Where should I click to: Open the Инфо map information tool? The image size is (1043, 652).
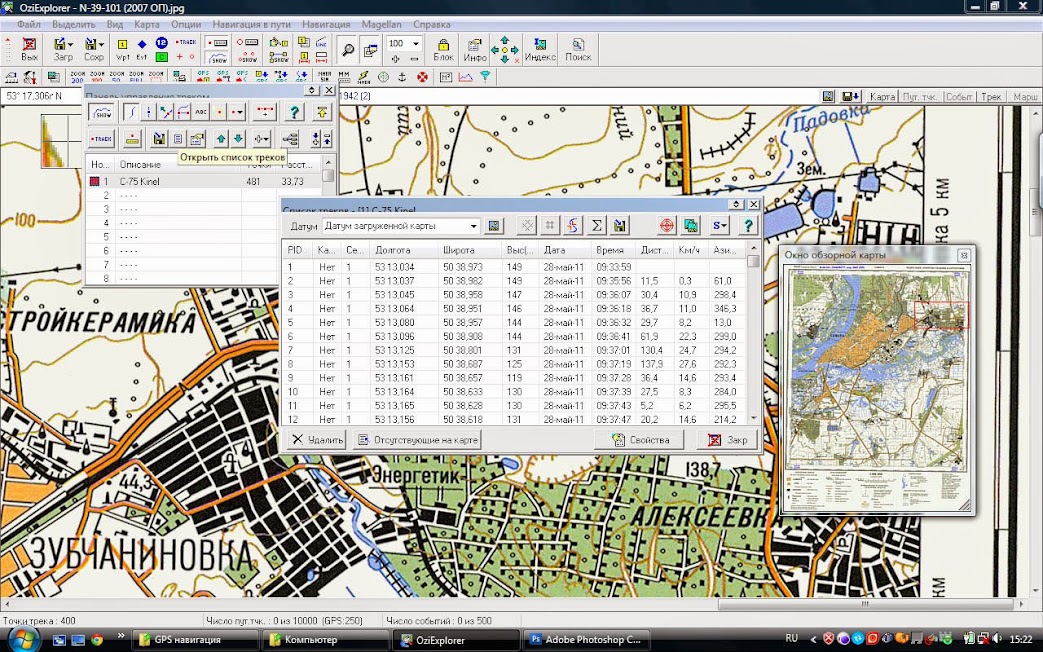coord(474,49)
